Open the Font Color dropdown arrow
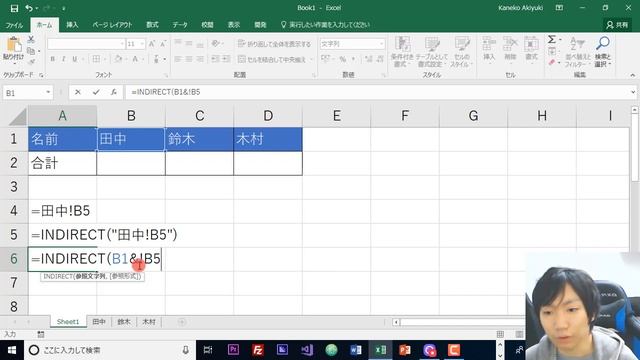 (x=142, y=60)
